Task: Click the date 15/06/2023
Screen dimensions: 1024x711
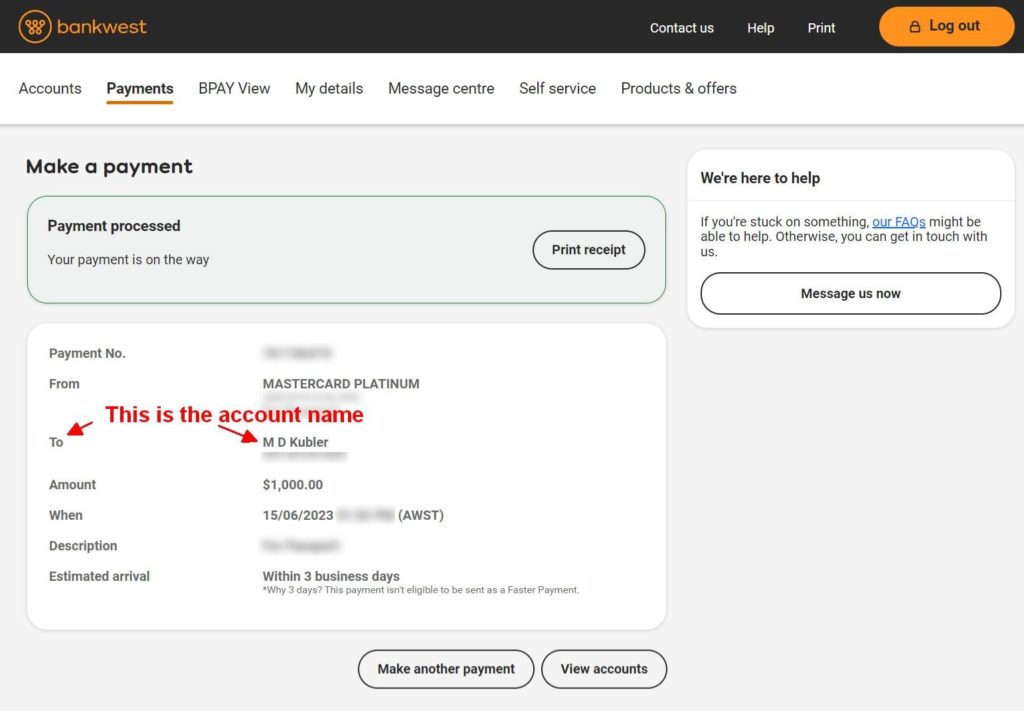Action: (298, 515)
